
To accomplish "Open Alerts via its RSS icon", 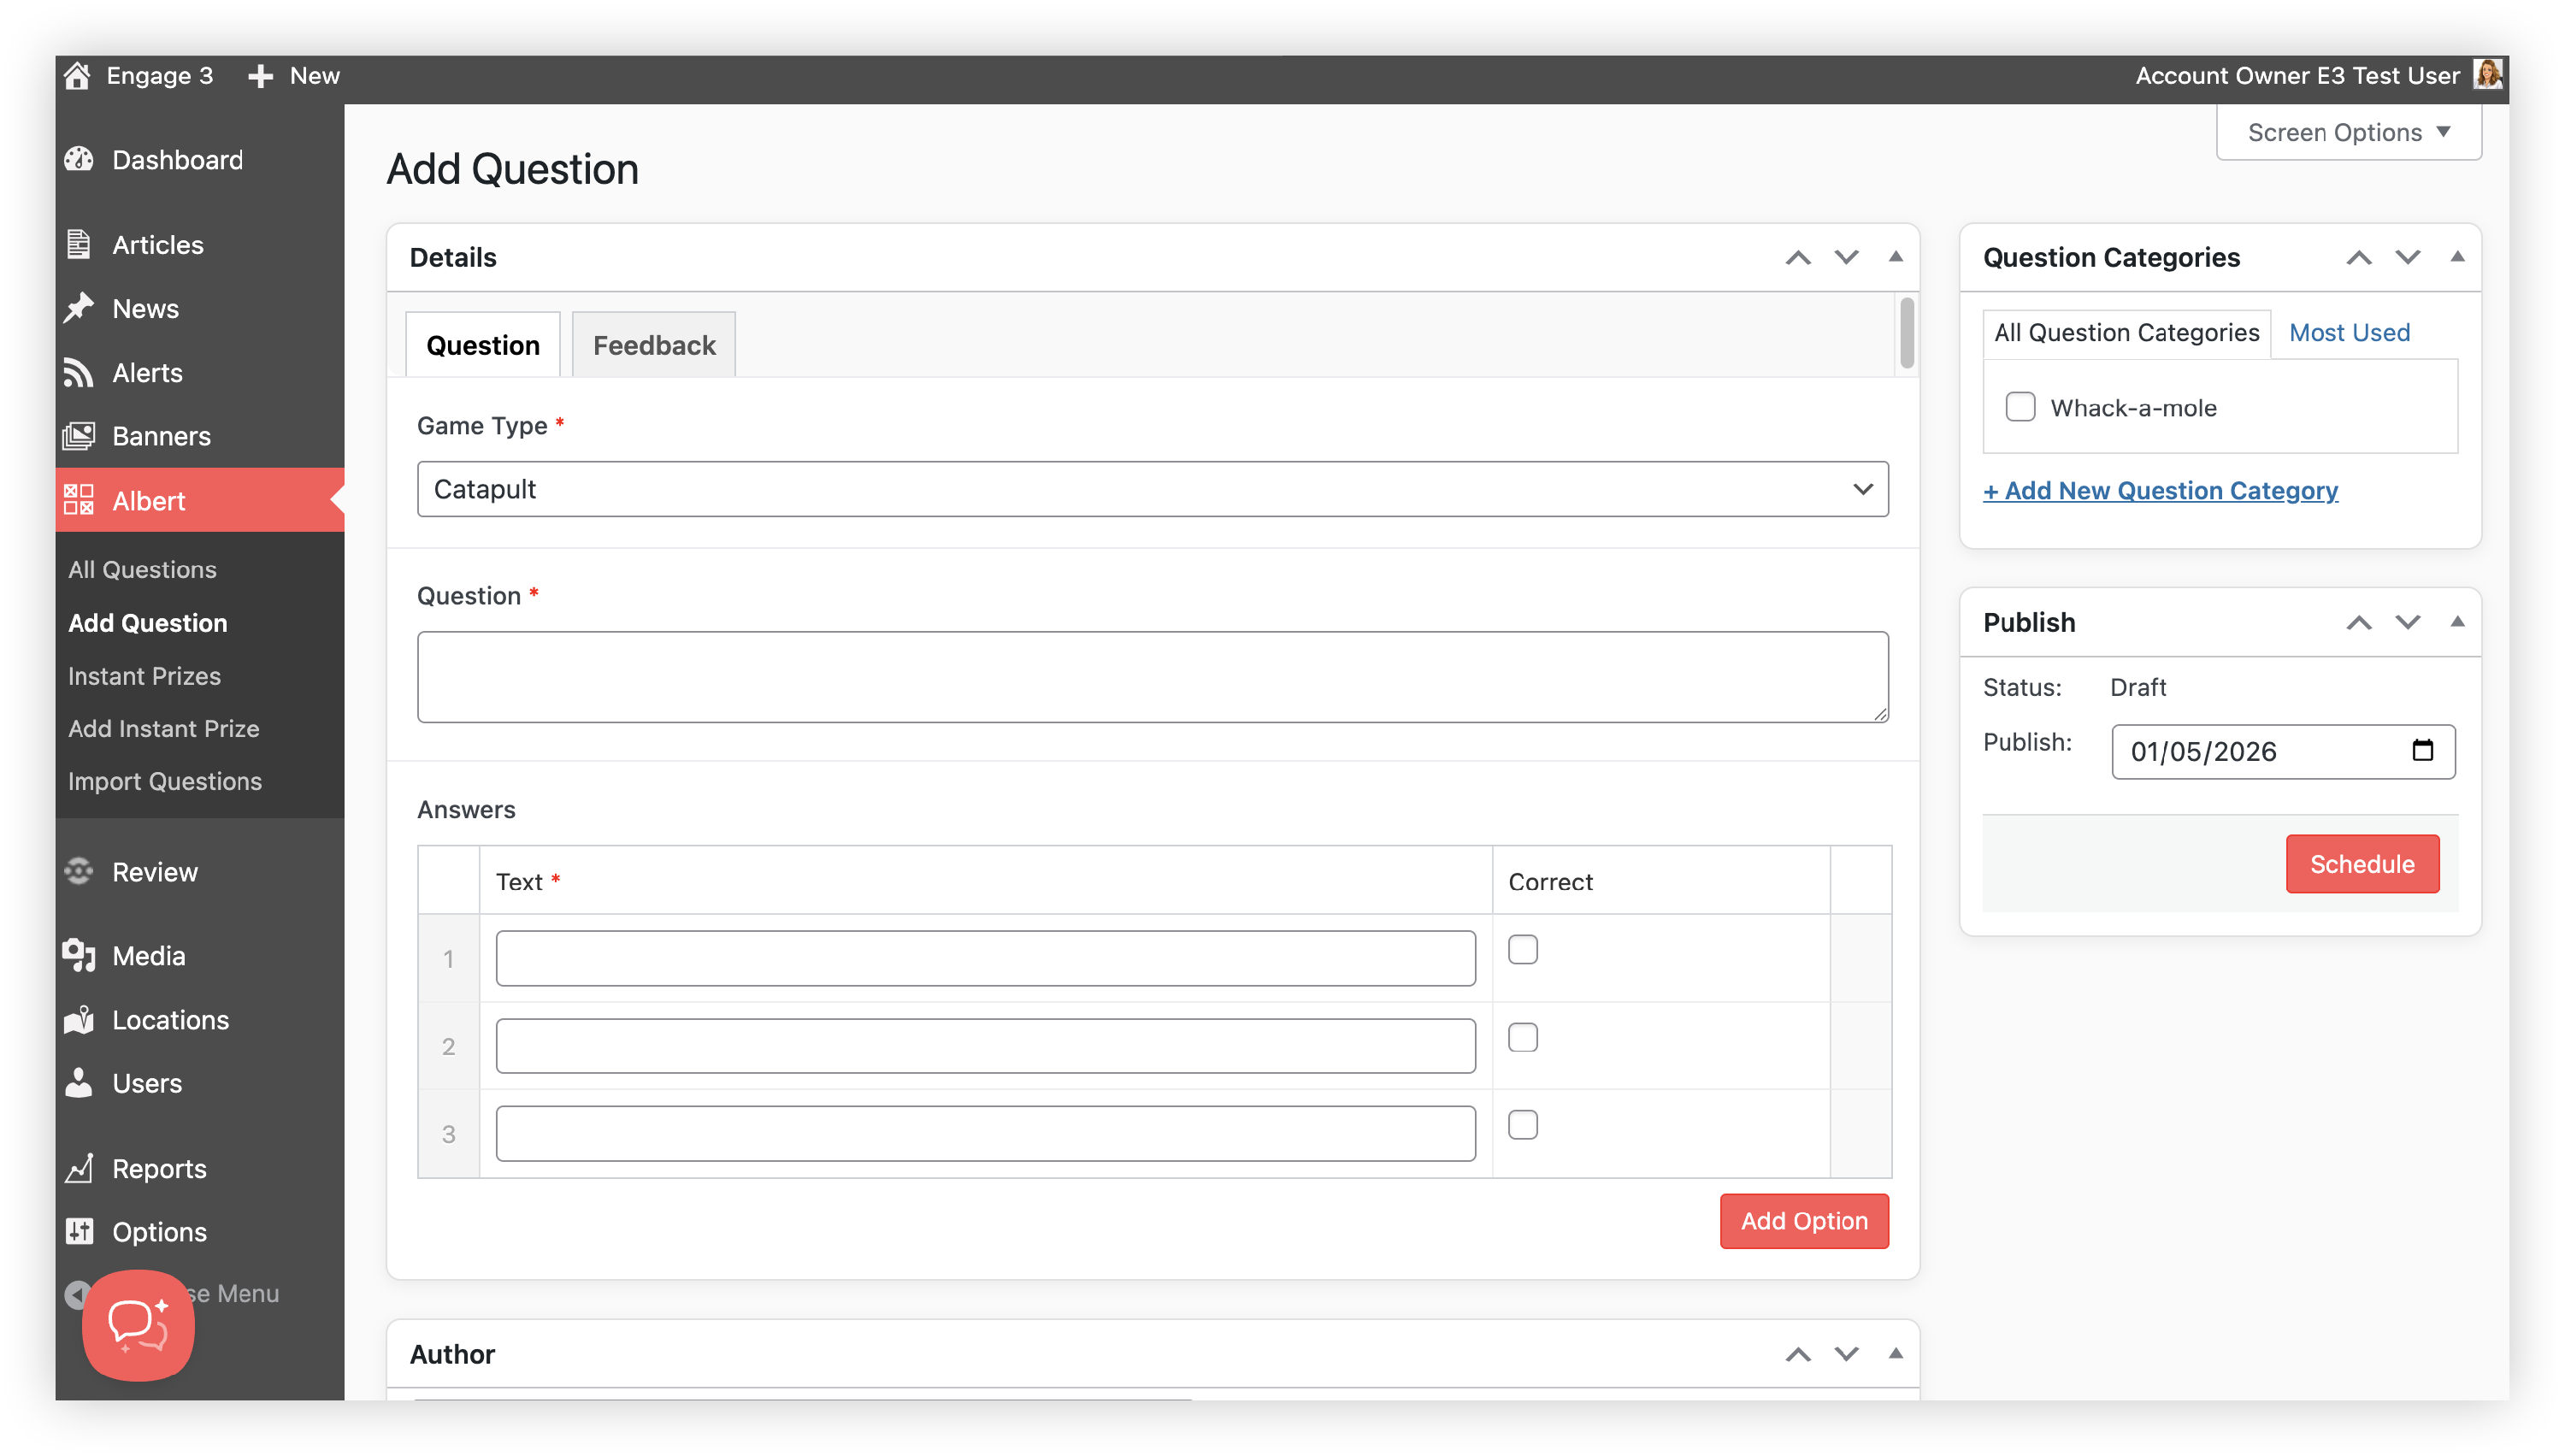I will pyautogui.click(x=79, y=373).
